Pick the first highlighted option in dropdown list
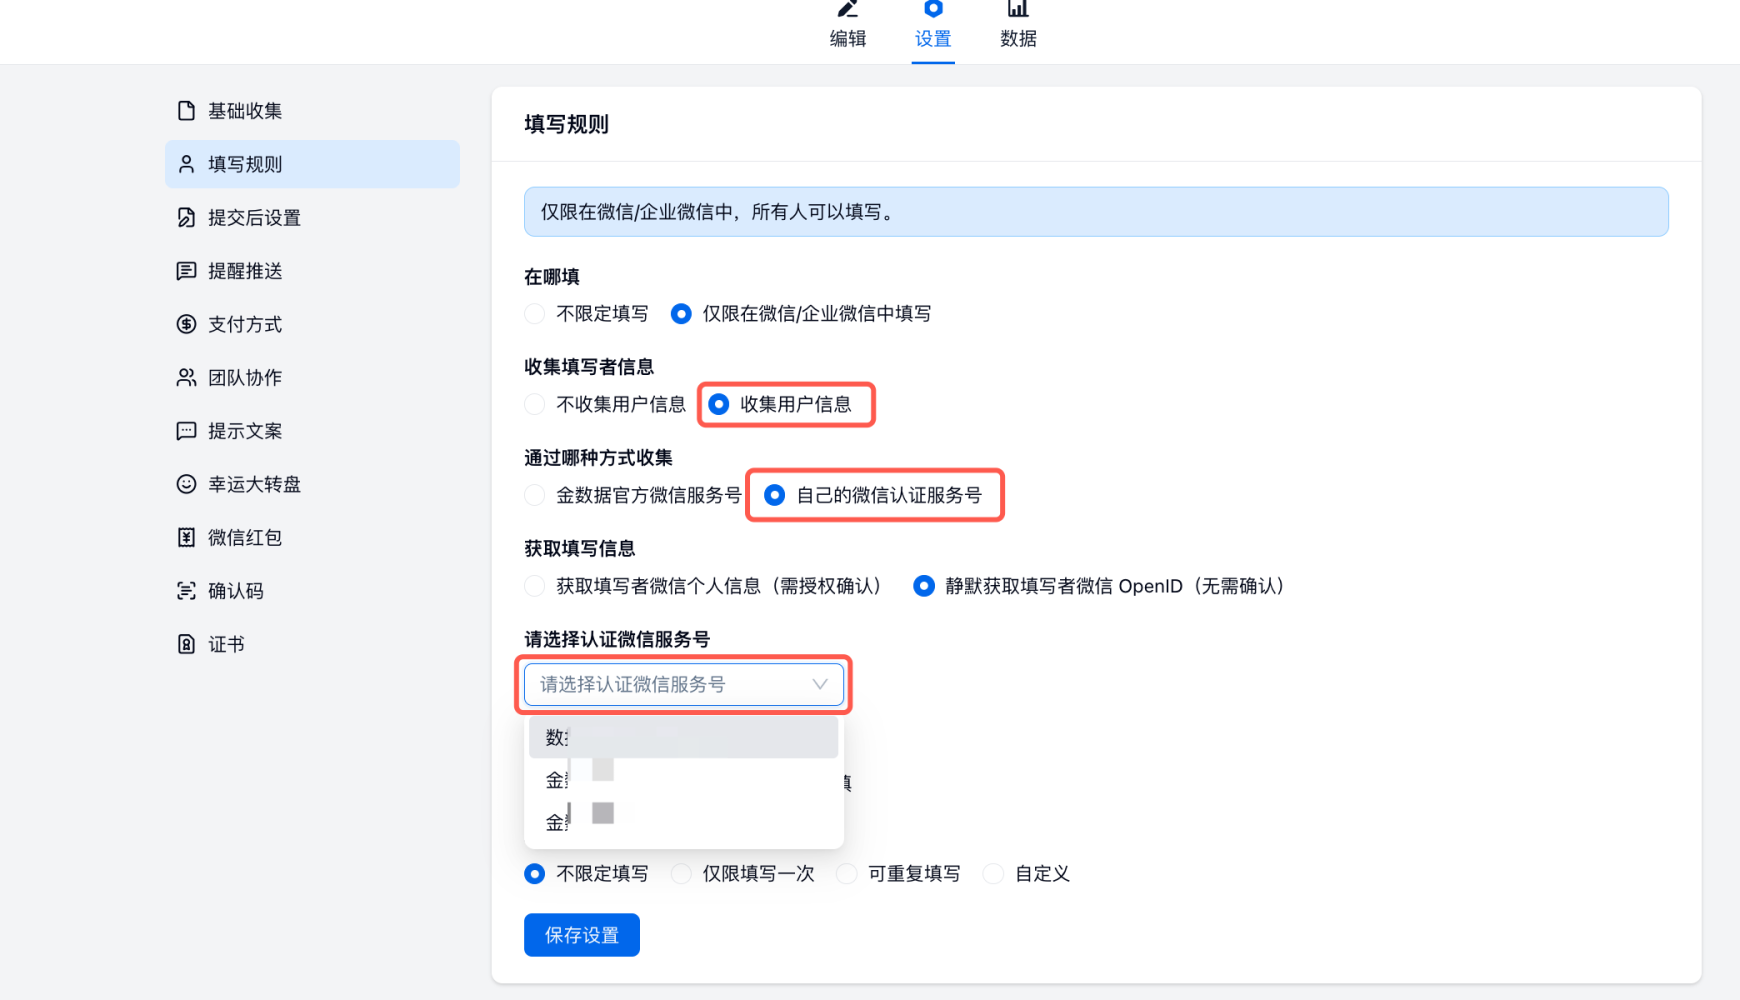The width and height of the screenshot is (1740, 1000). pyautogui.click(x=683, y=738)
